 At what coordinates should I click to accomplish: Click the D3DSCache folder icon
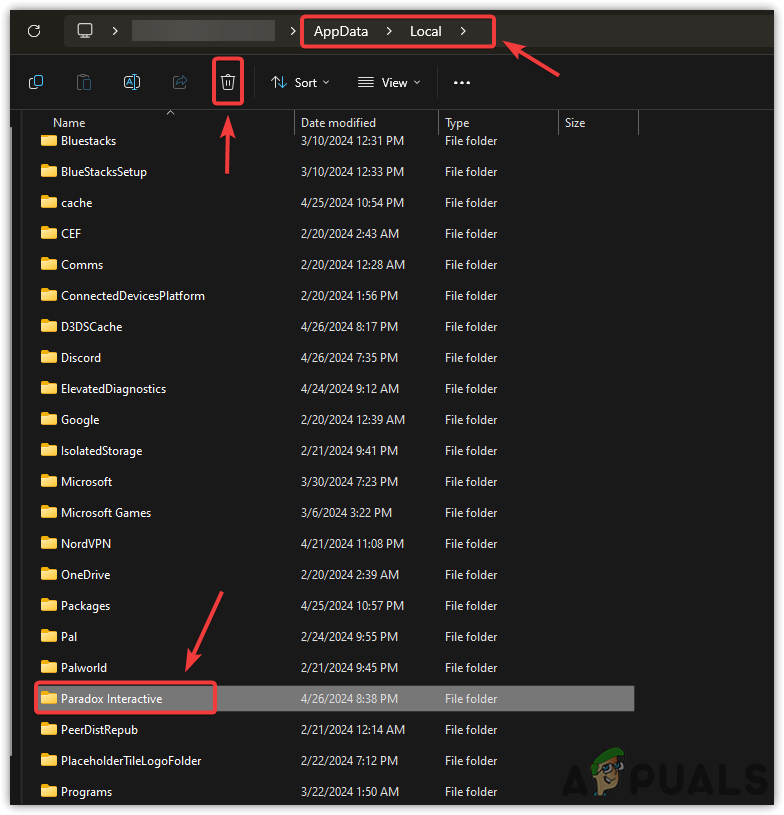pos(49,326)
